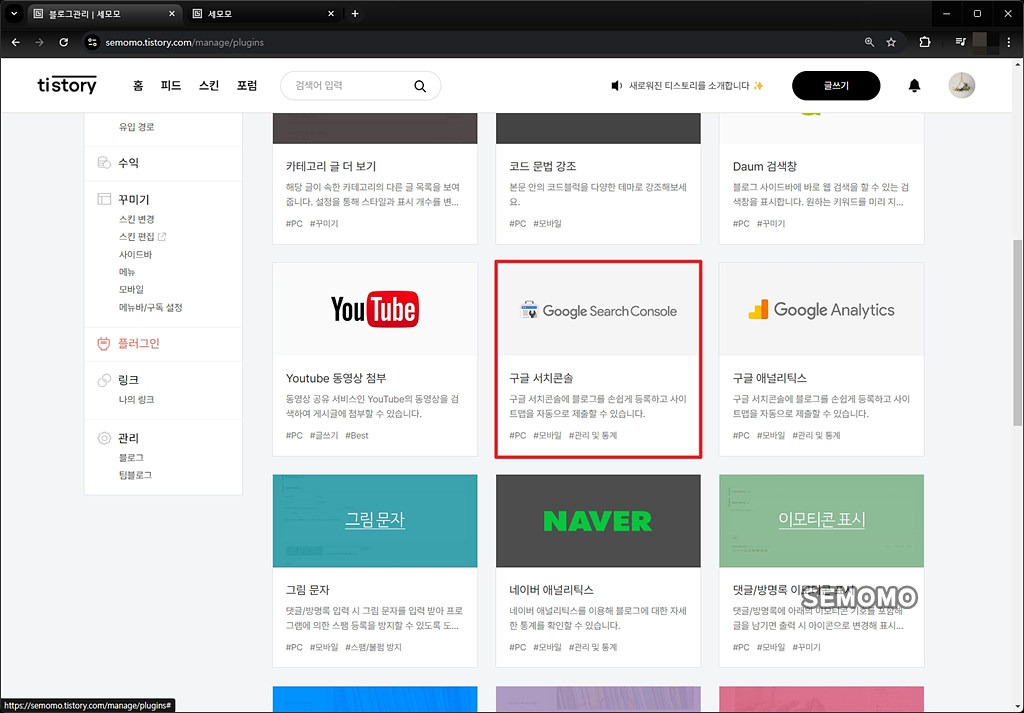Click the speaker announcement icon

coord(616,86)
